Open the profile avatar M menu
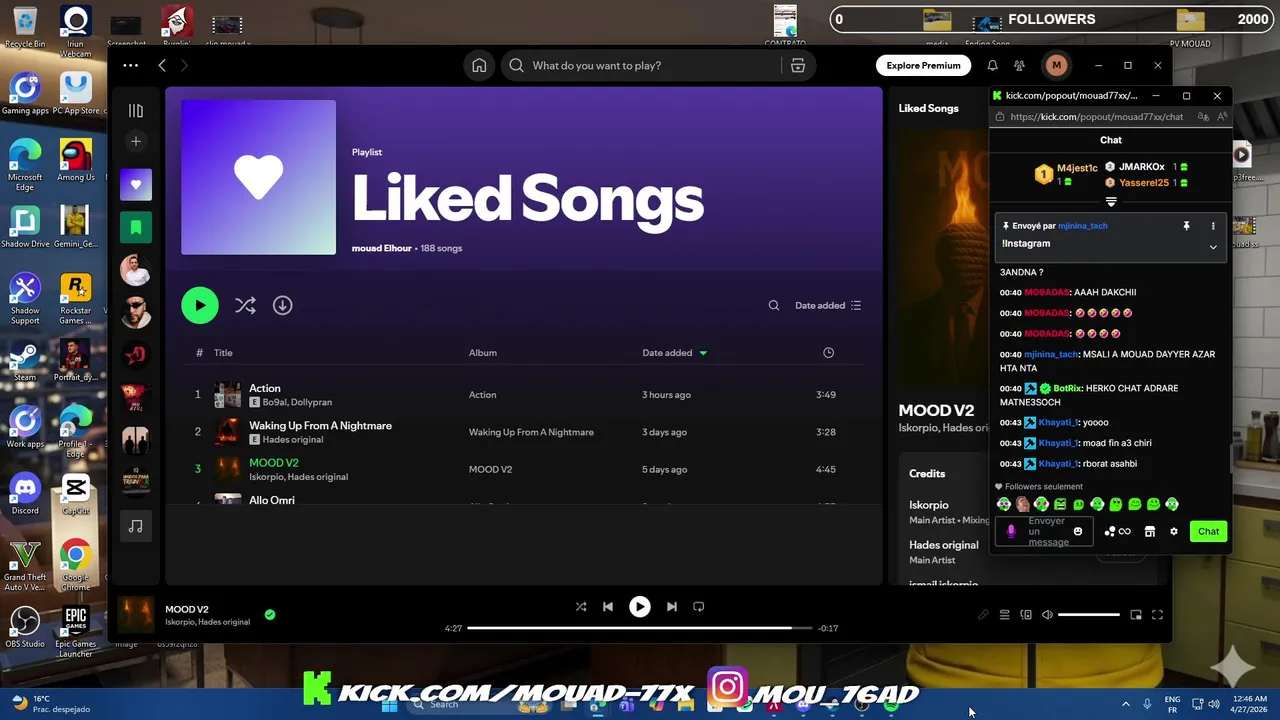 1056,65
